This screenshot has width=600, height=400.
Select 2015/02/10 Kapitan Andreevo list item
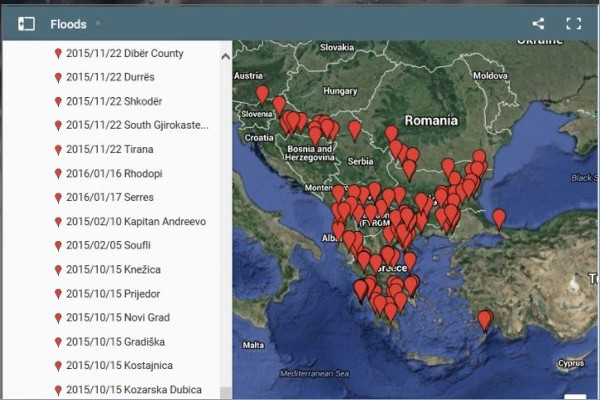136,221
